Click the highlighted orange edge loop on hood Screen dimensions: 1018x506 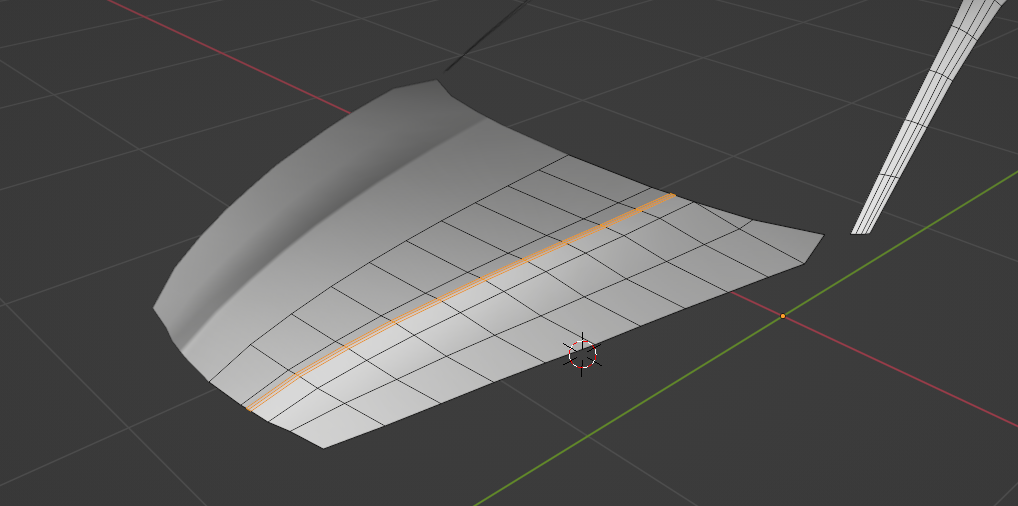pyautogui.click(x=460, y=290)
